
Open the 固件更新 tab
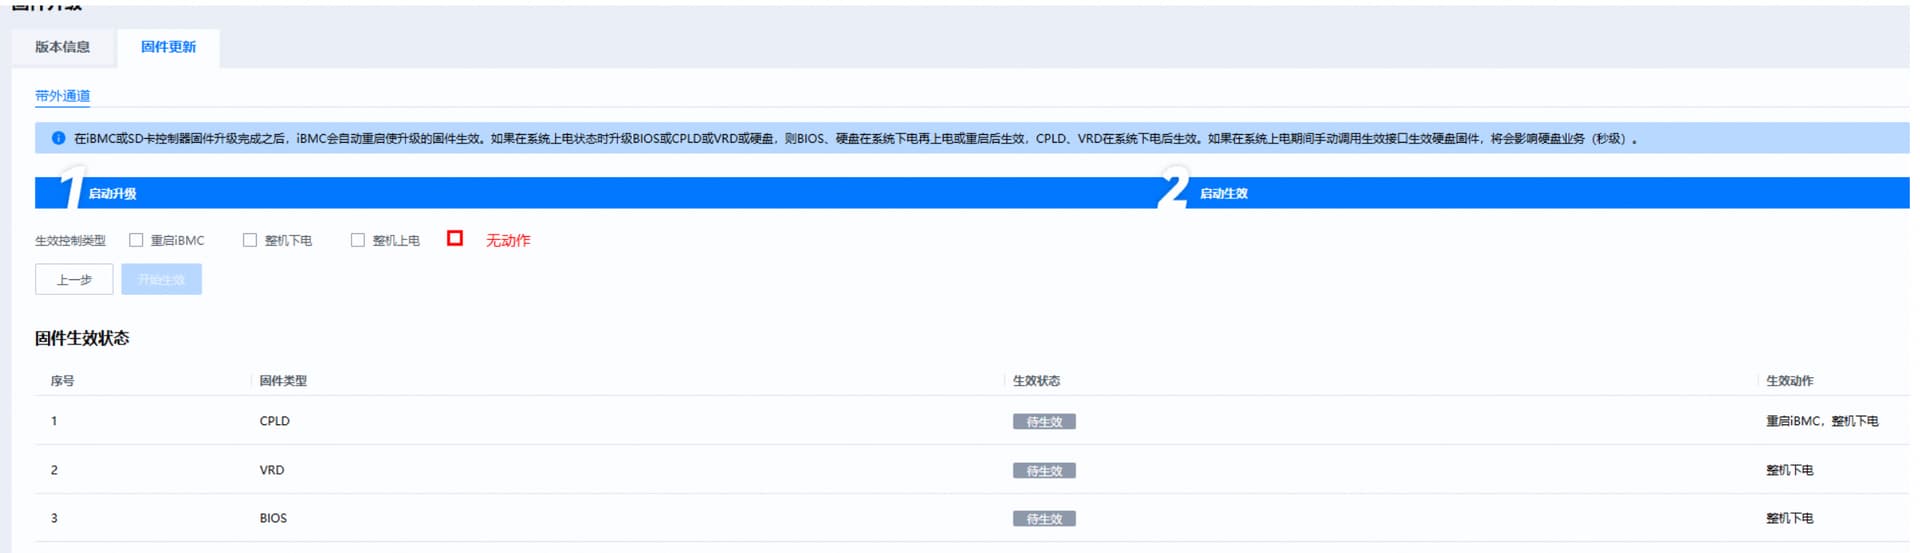coord(168,47)
